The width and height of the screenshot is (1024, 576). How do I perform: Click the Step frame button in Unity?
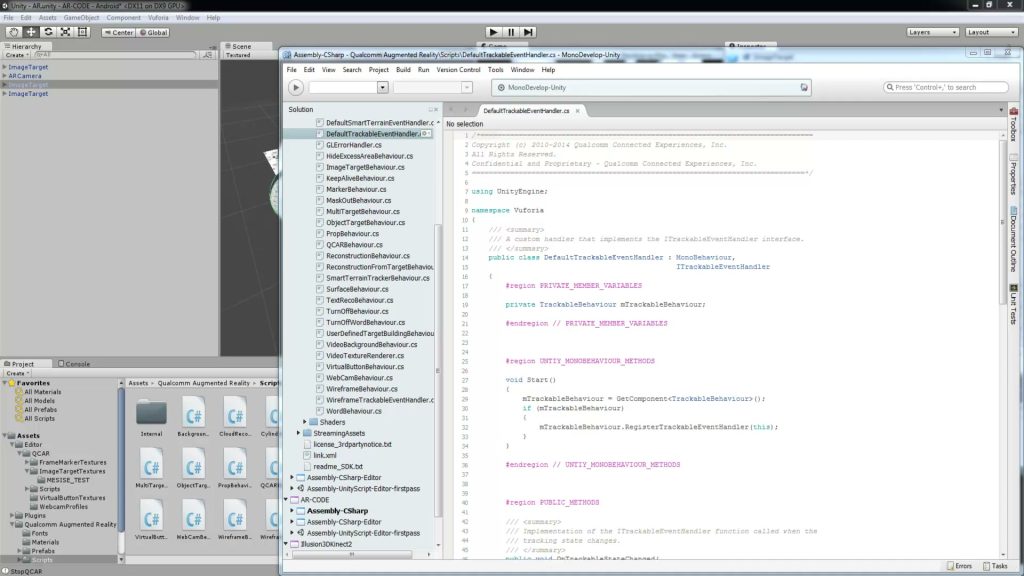[528, 32]
